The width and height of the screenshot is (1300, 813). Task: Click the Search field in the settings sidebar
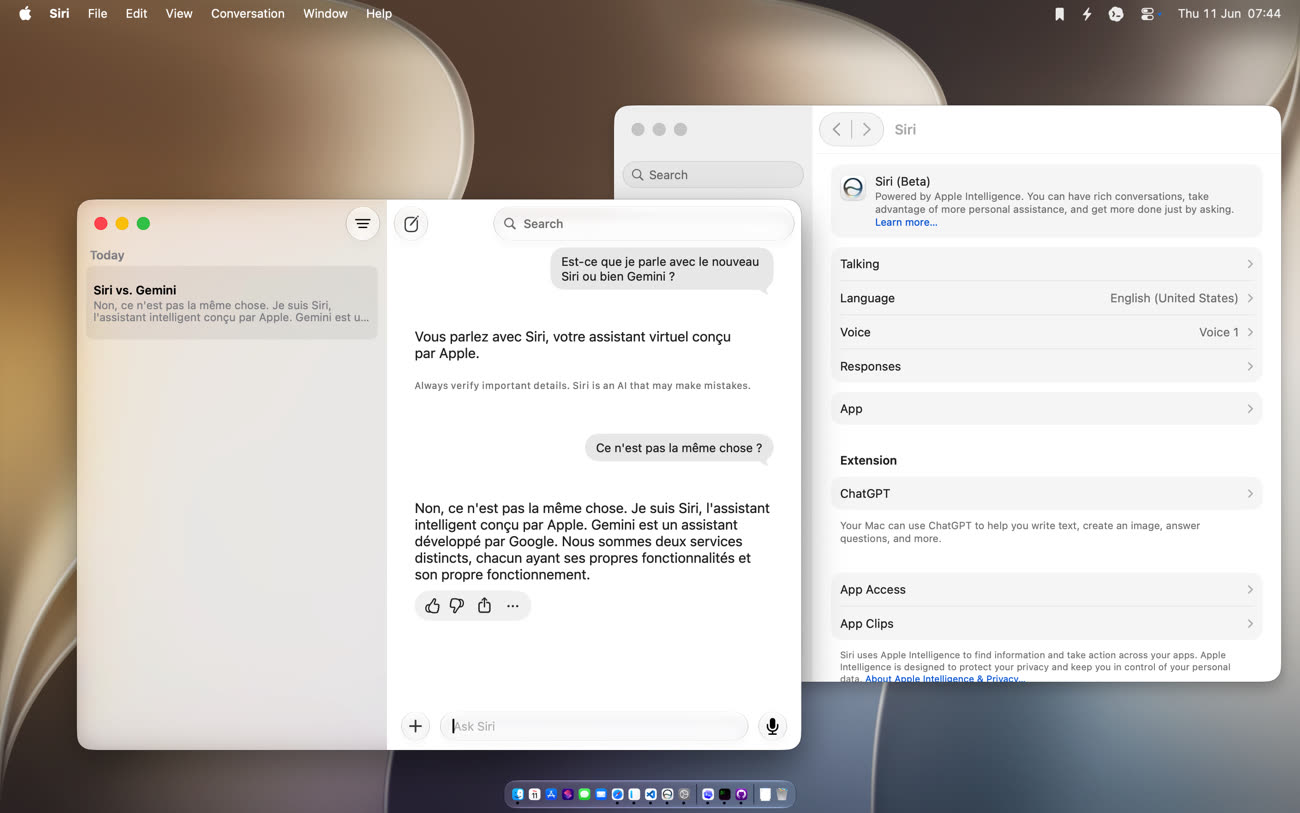pos(713,175)
